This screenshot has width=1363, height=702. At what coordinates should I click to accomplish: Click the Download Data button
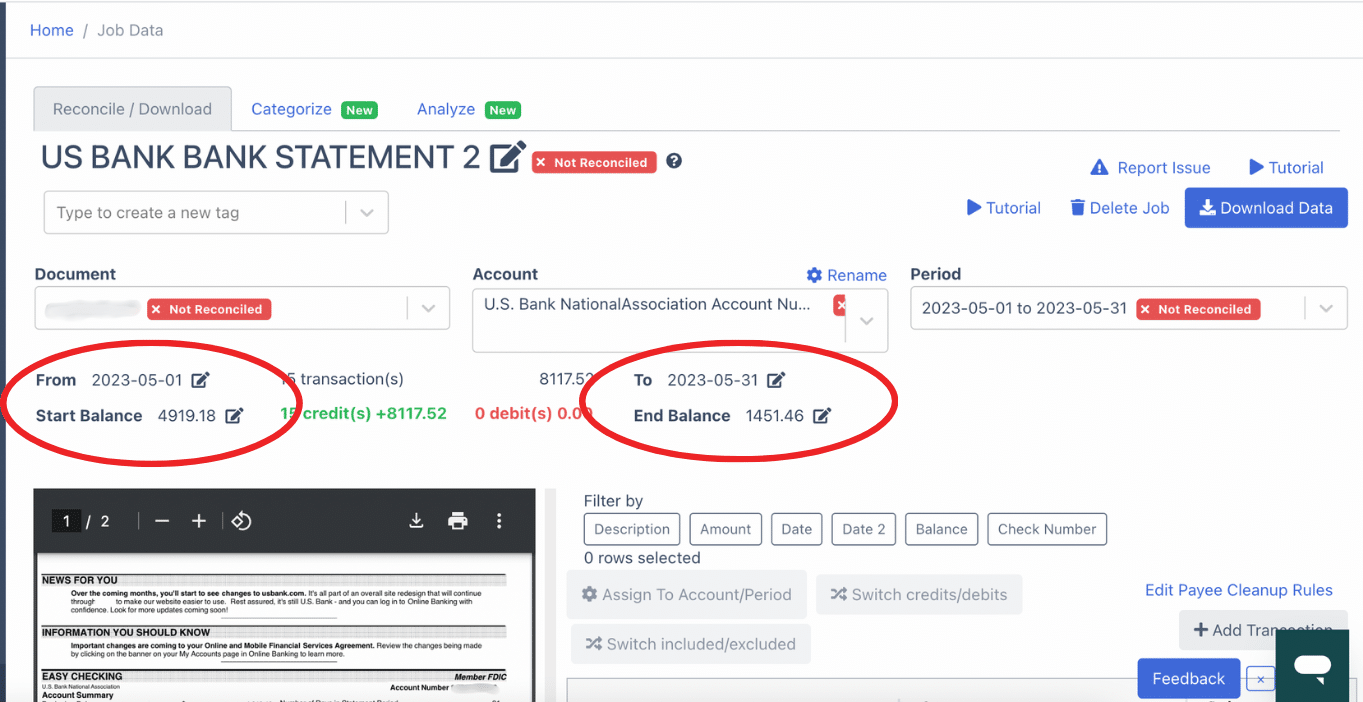tap(1266, 208)
